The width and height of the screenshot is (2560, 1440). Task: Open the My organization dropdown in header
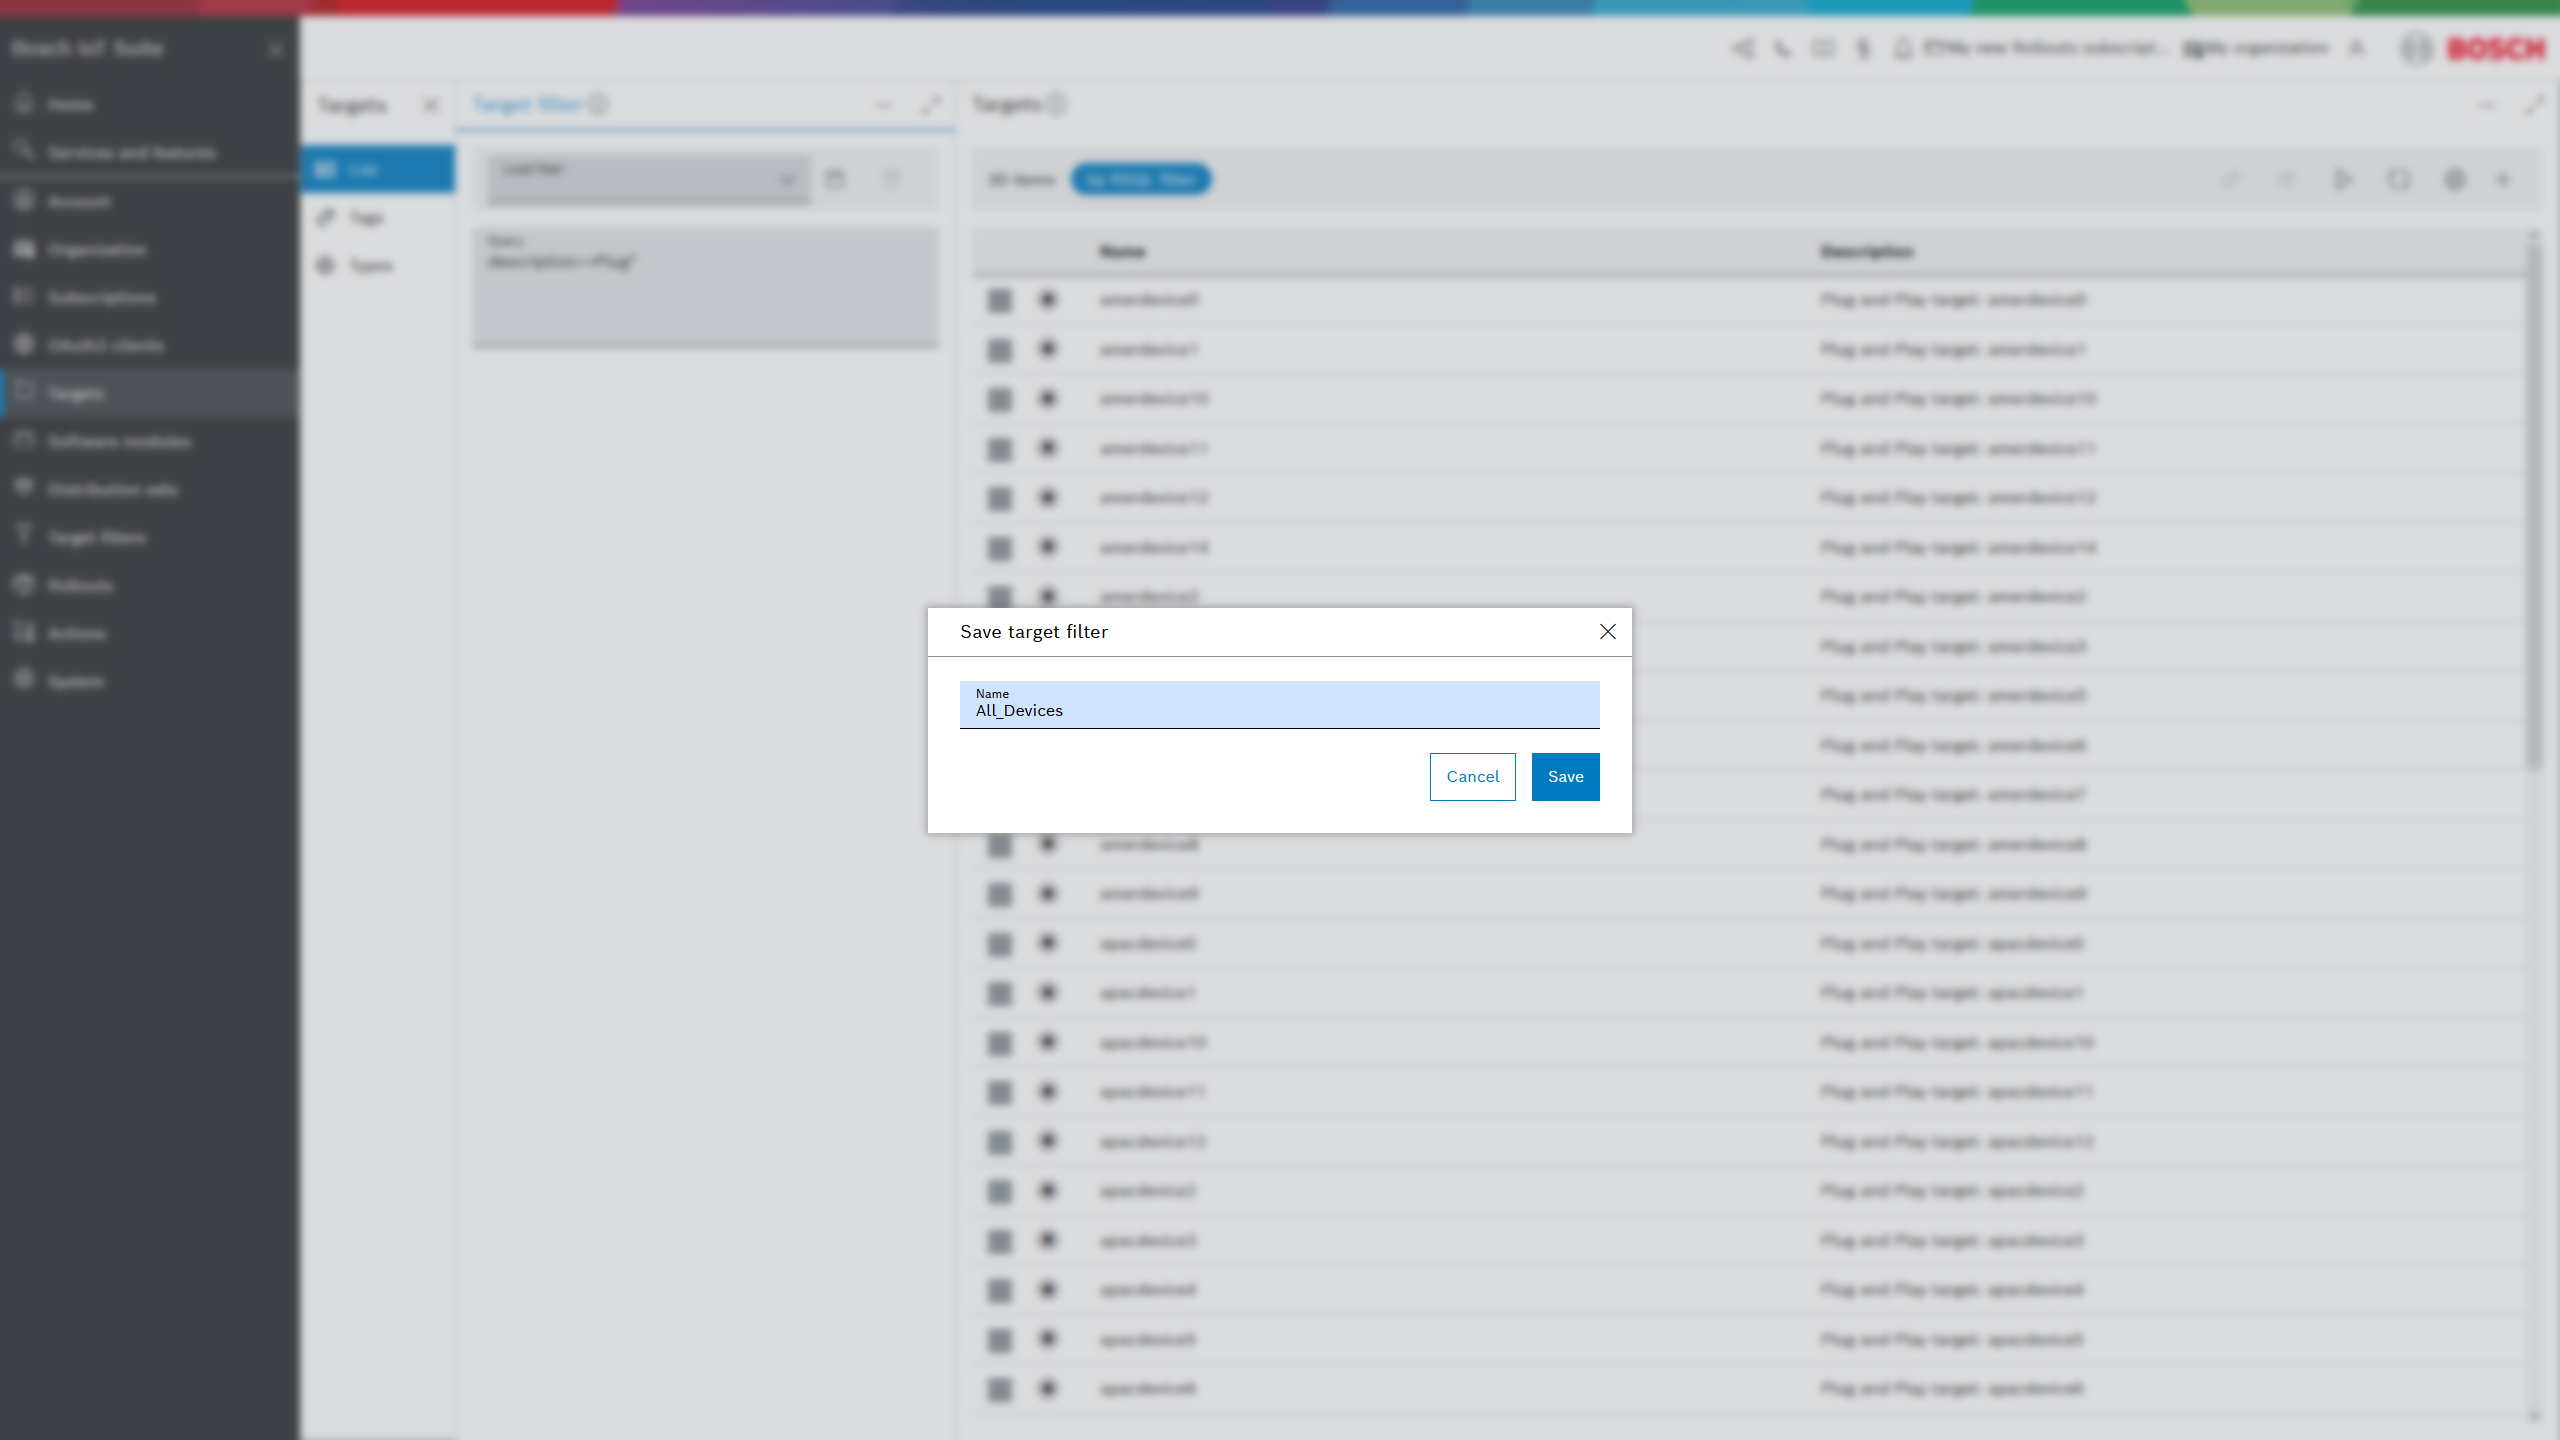(2257, 48)
